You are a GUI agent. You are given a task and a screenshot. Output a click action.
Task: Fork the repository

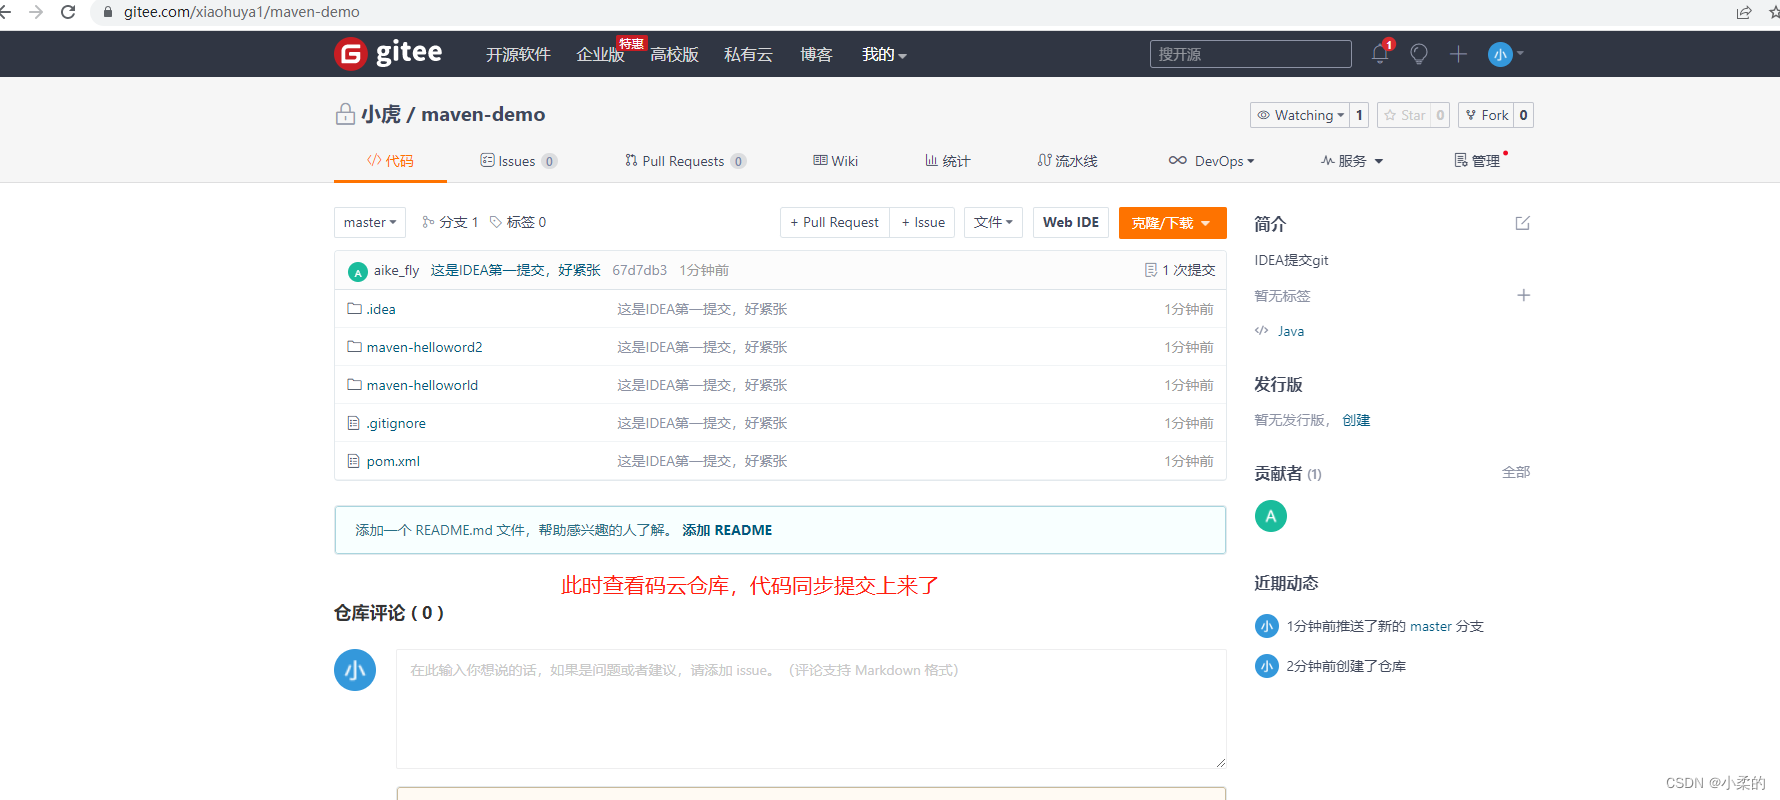point(1486,115)
